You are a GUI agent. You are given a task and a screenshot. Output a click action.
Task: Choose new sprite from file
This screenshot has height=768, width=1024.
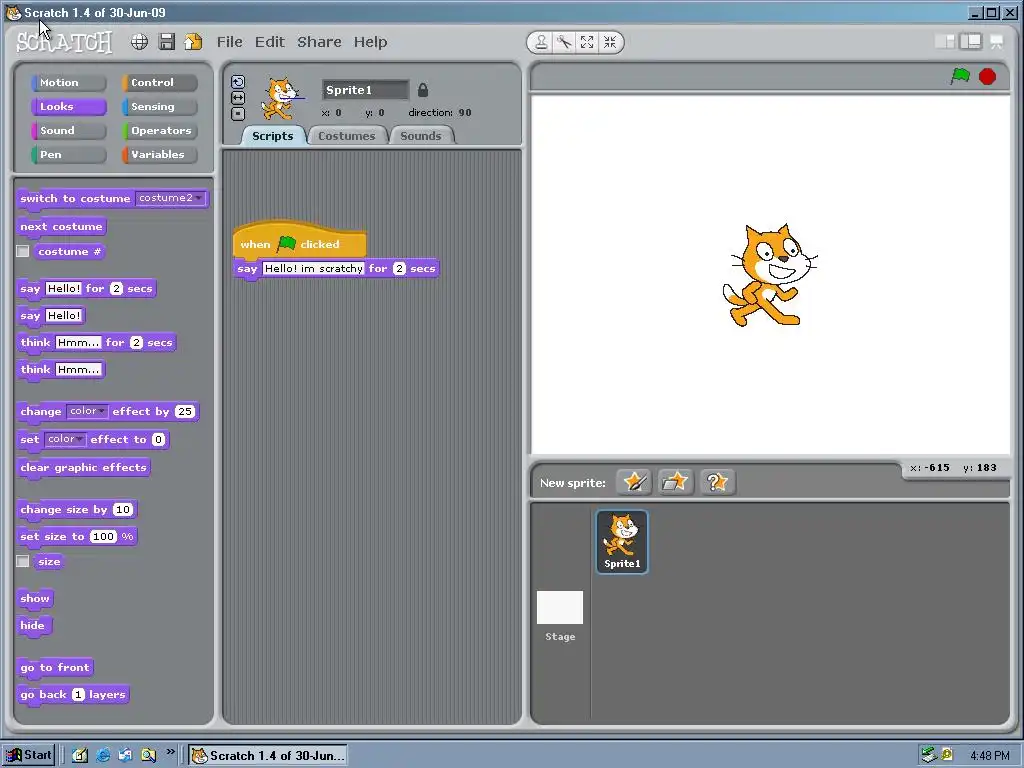point(675,483)
